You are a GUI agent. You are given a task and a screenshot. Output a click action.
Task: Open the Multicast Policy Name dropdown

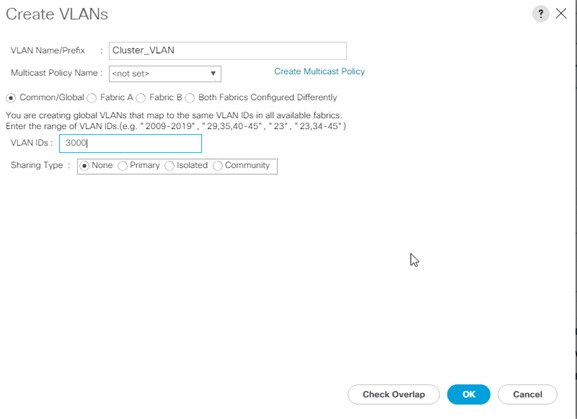(165, 74)
